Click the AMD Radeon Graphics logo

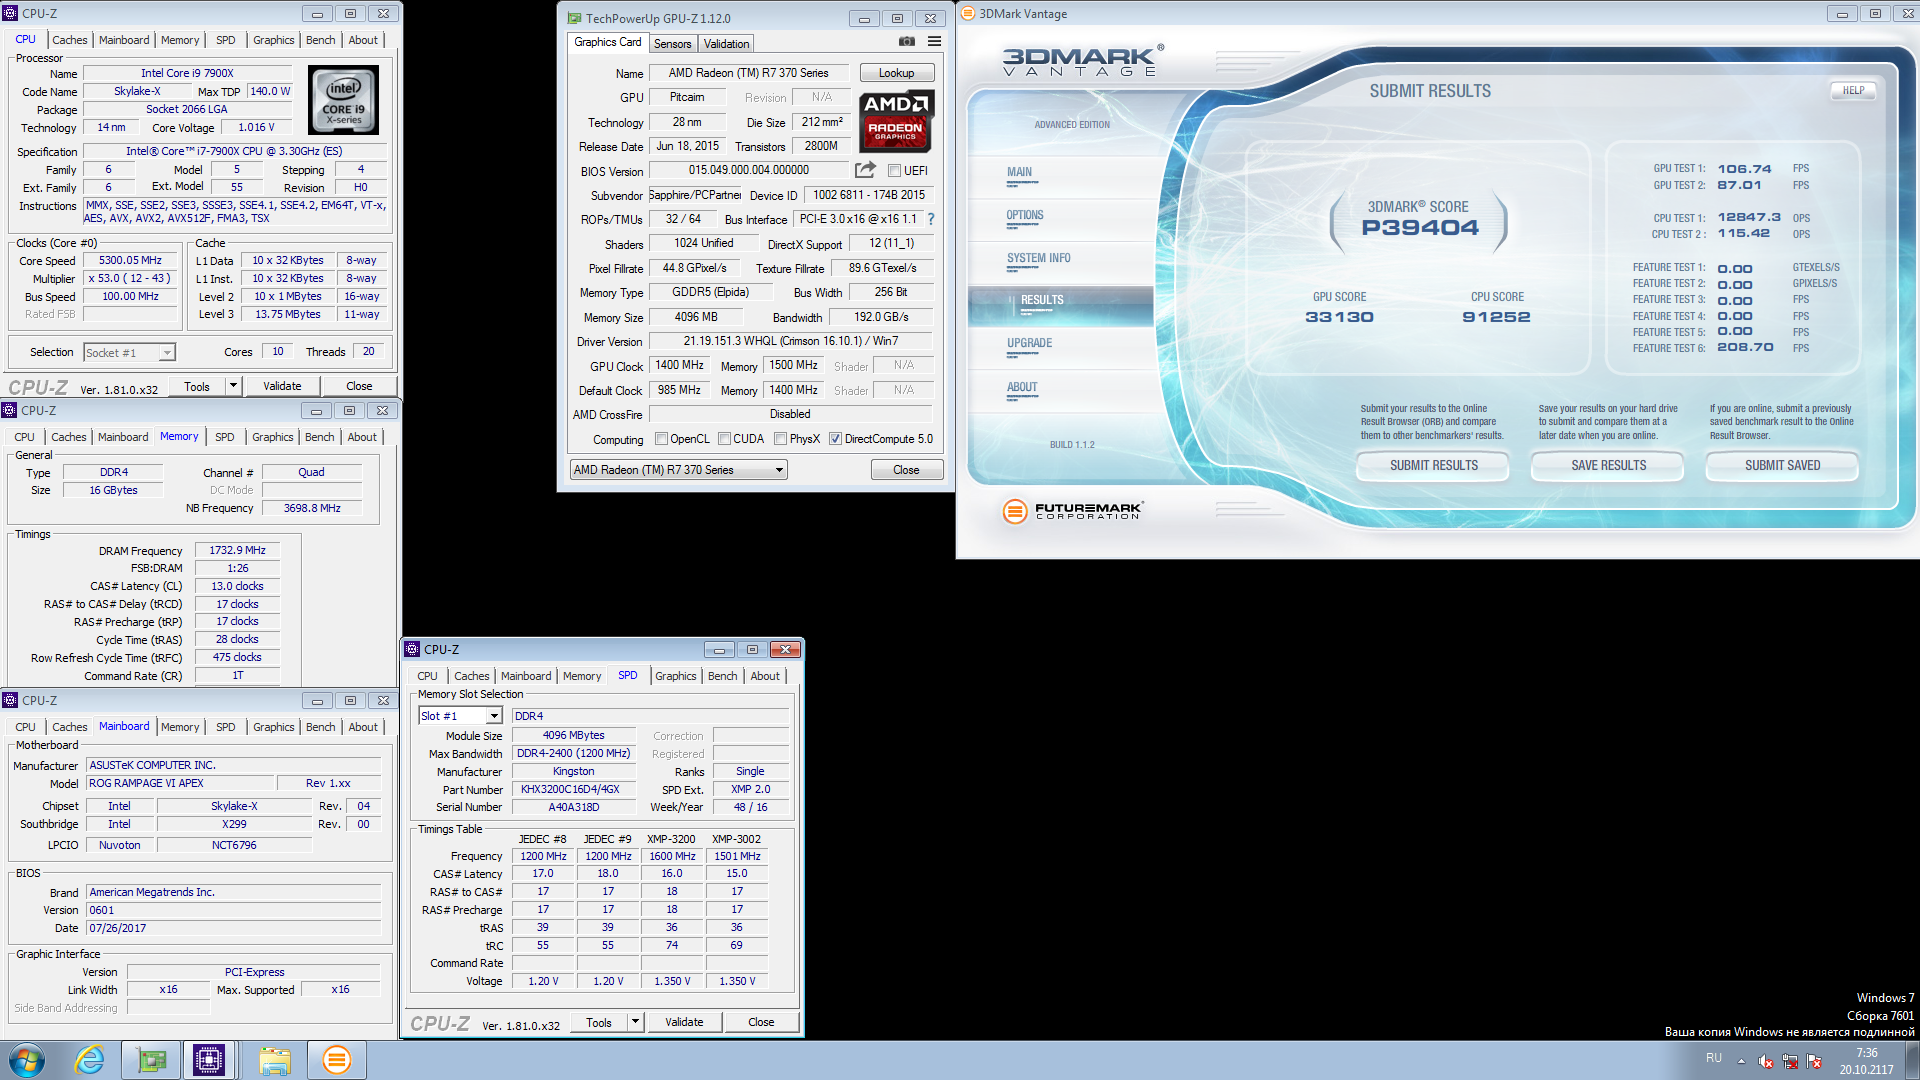tap(896, 120)
